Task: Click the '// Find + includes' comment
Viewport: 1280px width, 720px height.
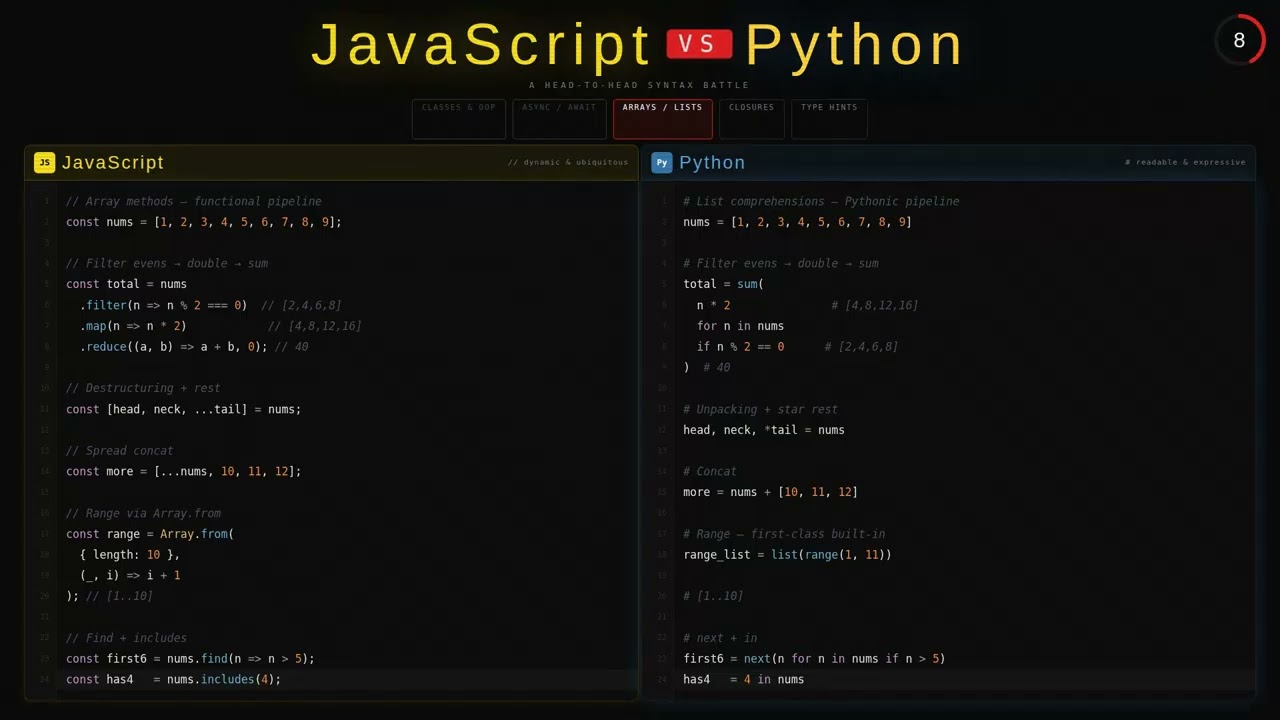Action: 126,638
